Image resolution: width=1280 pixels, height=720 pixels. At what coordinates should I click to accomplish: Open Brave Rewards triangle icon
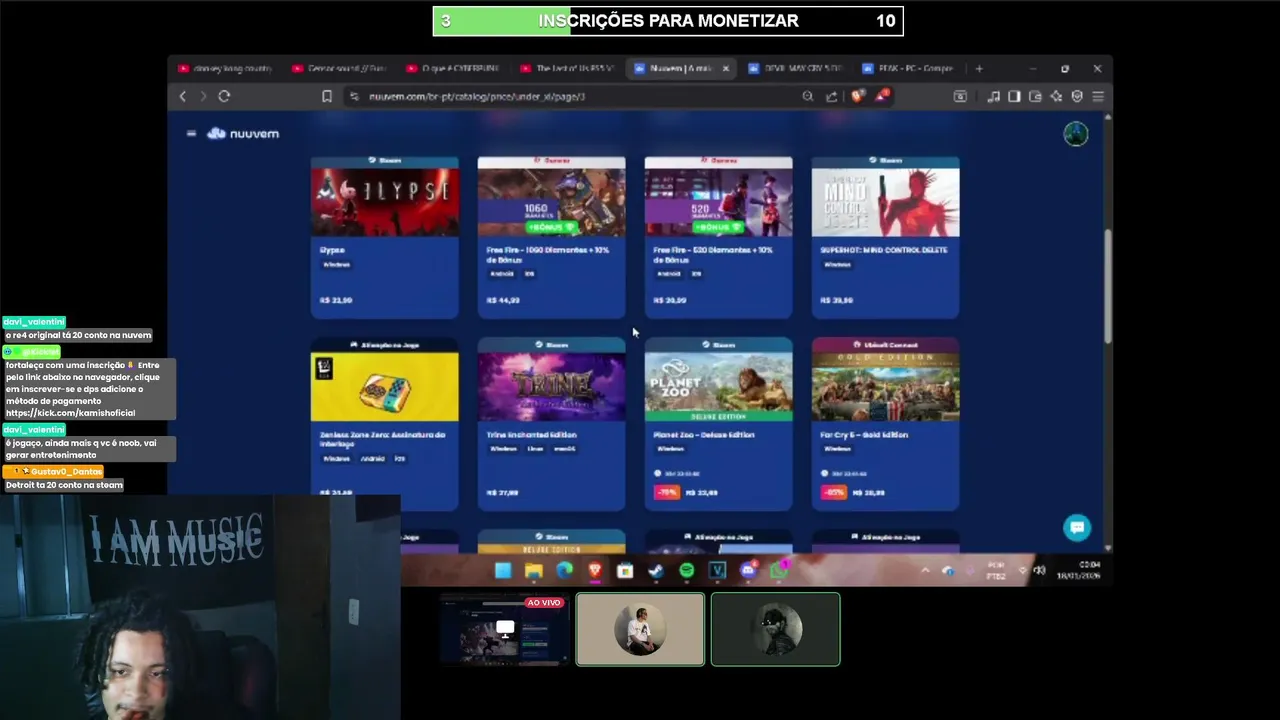pos(882,96)
